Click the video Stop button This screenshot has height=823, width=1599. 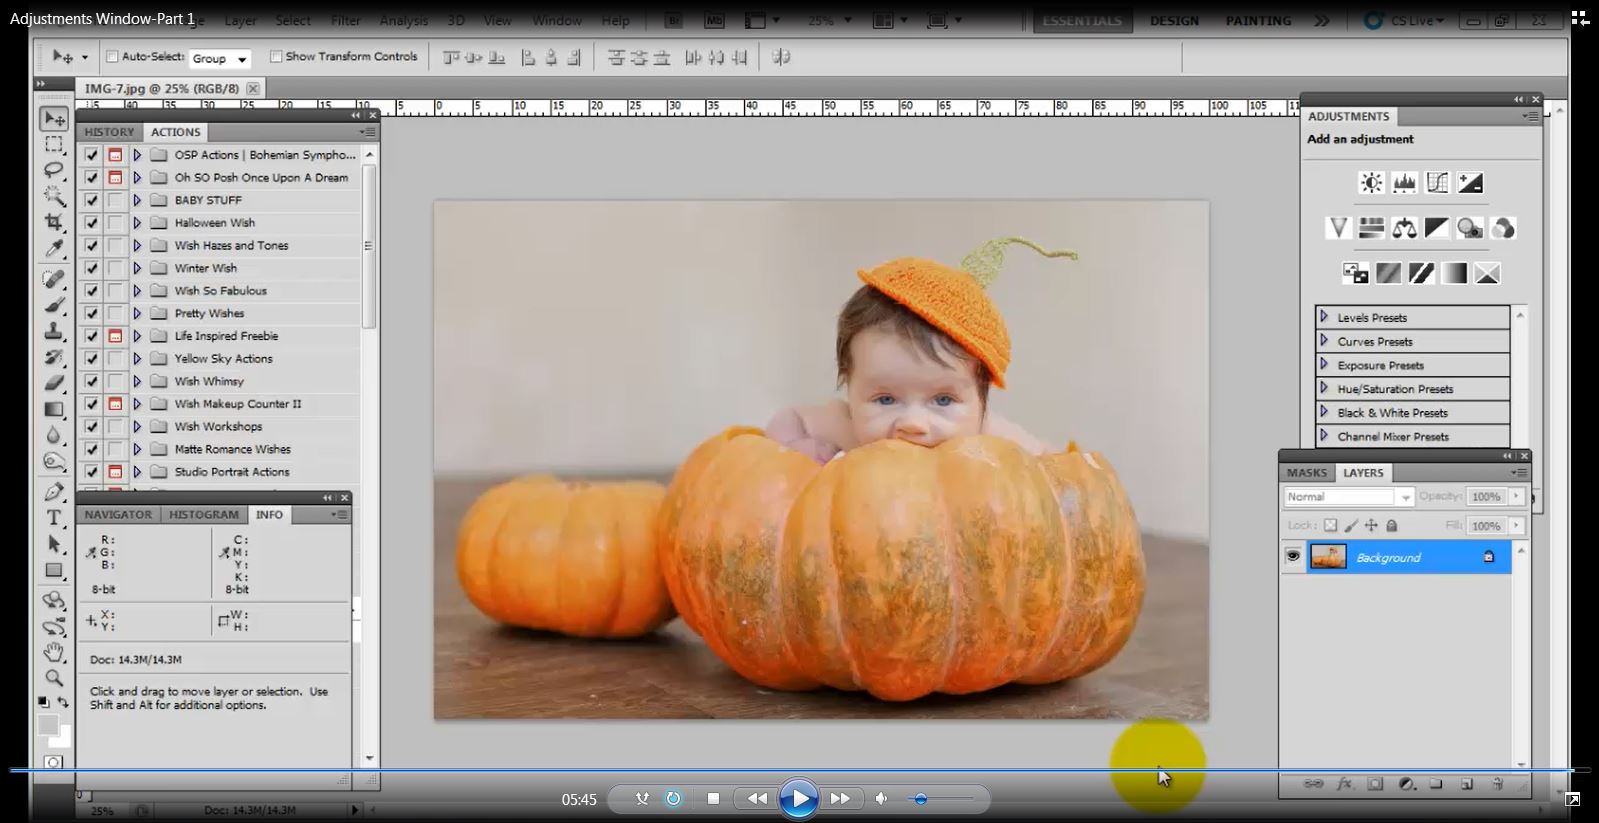[x=713, y=798]
